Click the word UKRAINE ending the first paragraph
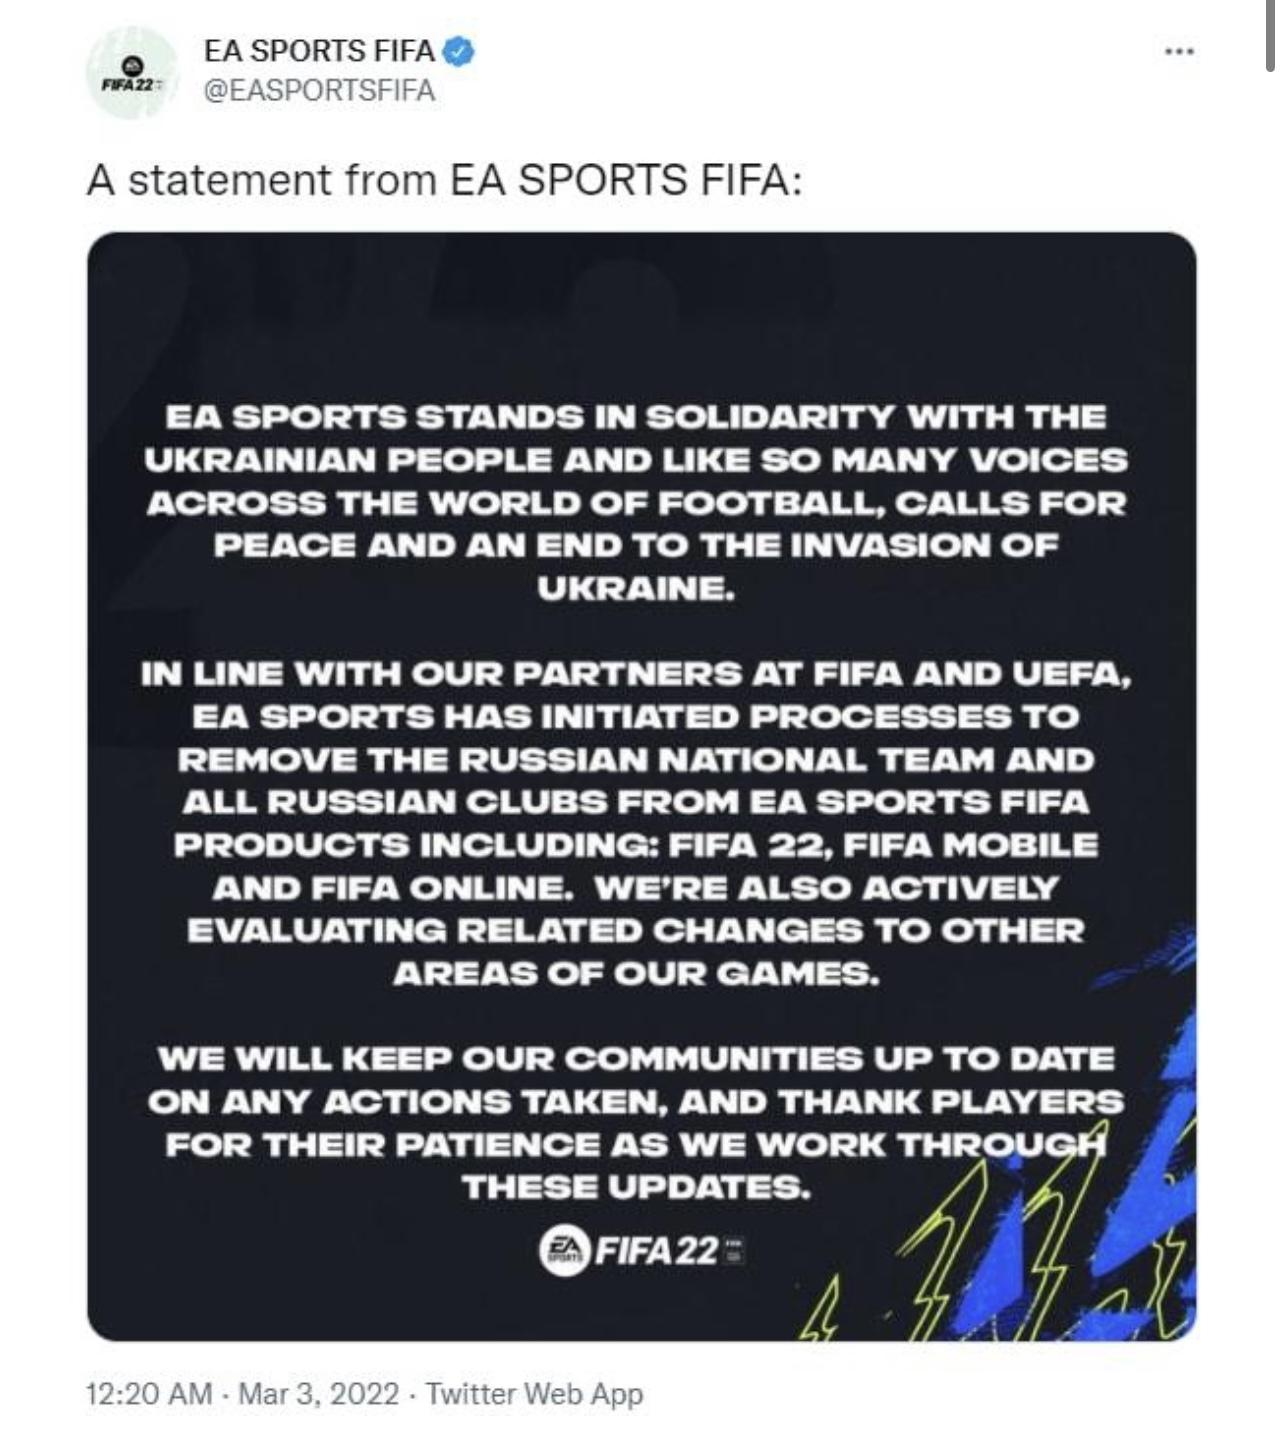 (636, 588)
